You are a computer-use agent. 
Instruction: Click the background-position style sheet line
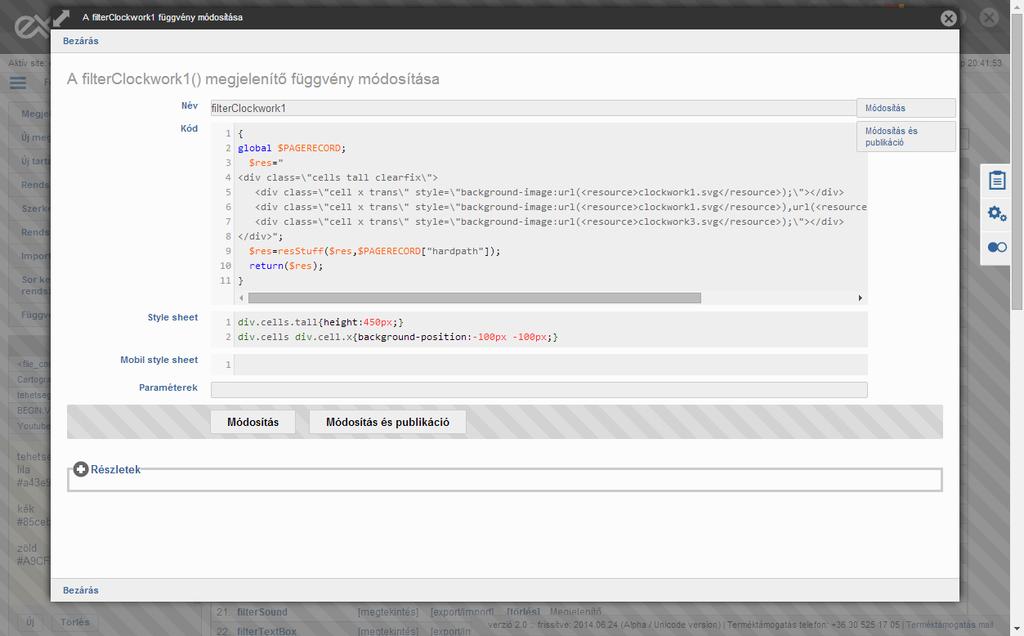pos(398,337)
